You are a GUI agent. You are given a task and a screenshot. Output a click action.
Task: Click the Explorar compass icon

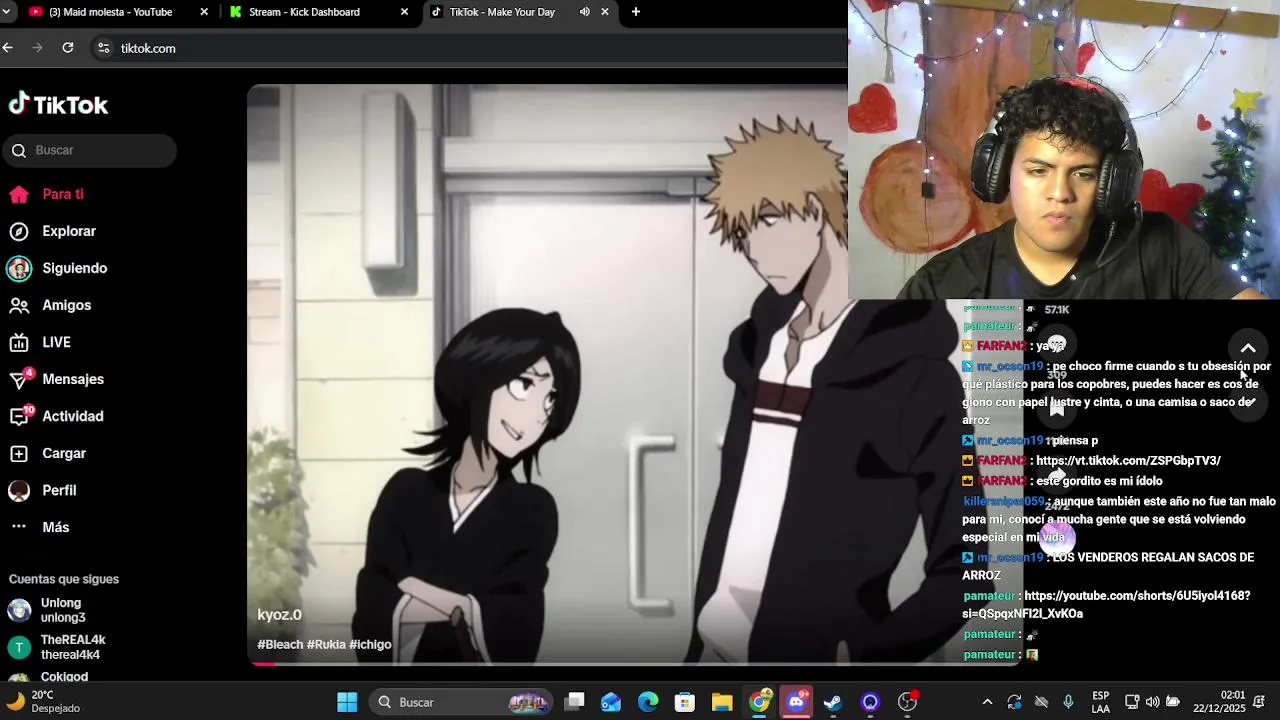[x=19, y=231]
